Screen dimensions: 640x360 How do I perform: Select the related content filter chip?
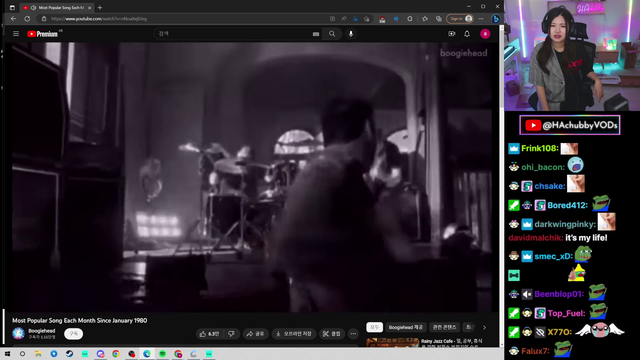click(444, 327)
